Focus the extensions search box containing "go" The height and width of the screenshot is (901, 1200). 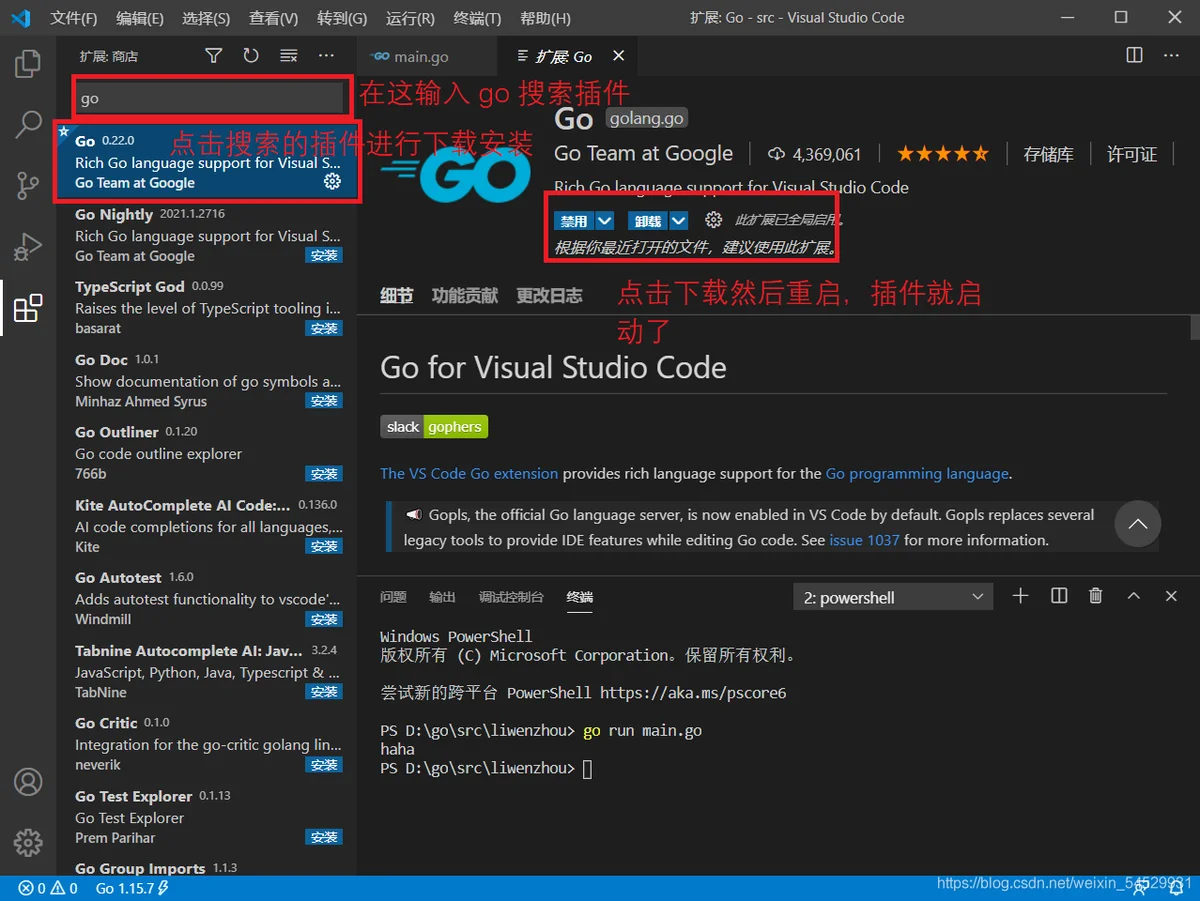tap(210, 98)
